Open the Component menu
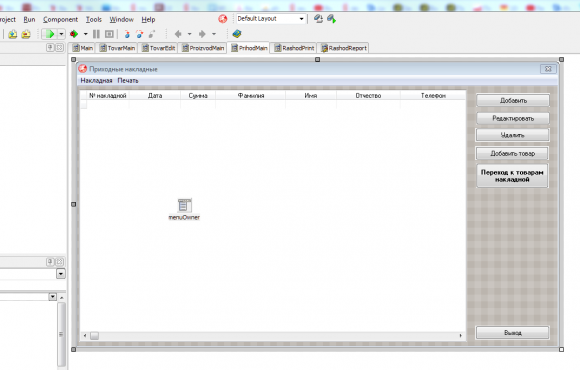 (x=60, y=20)
